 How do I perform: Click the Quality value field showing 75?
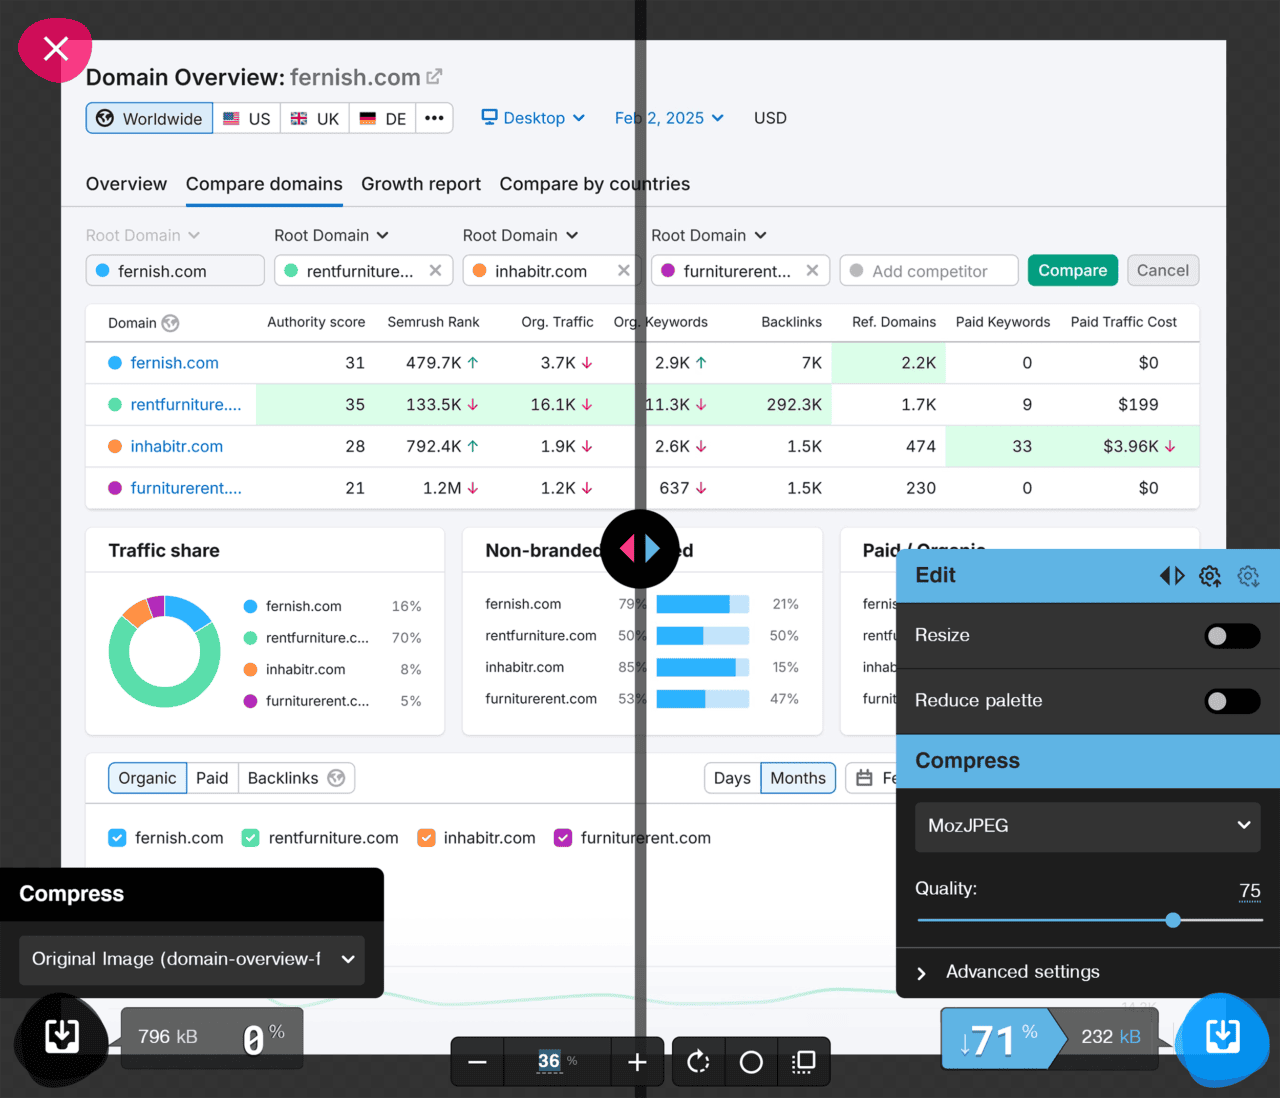1249,890
